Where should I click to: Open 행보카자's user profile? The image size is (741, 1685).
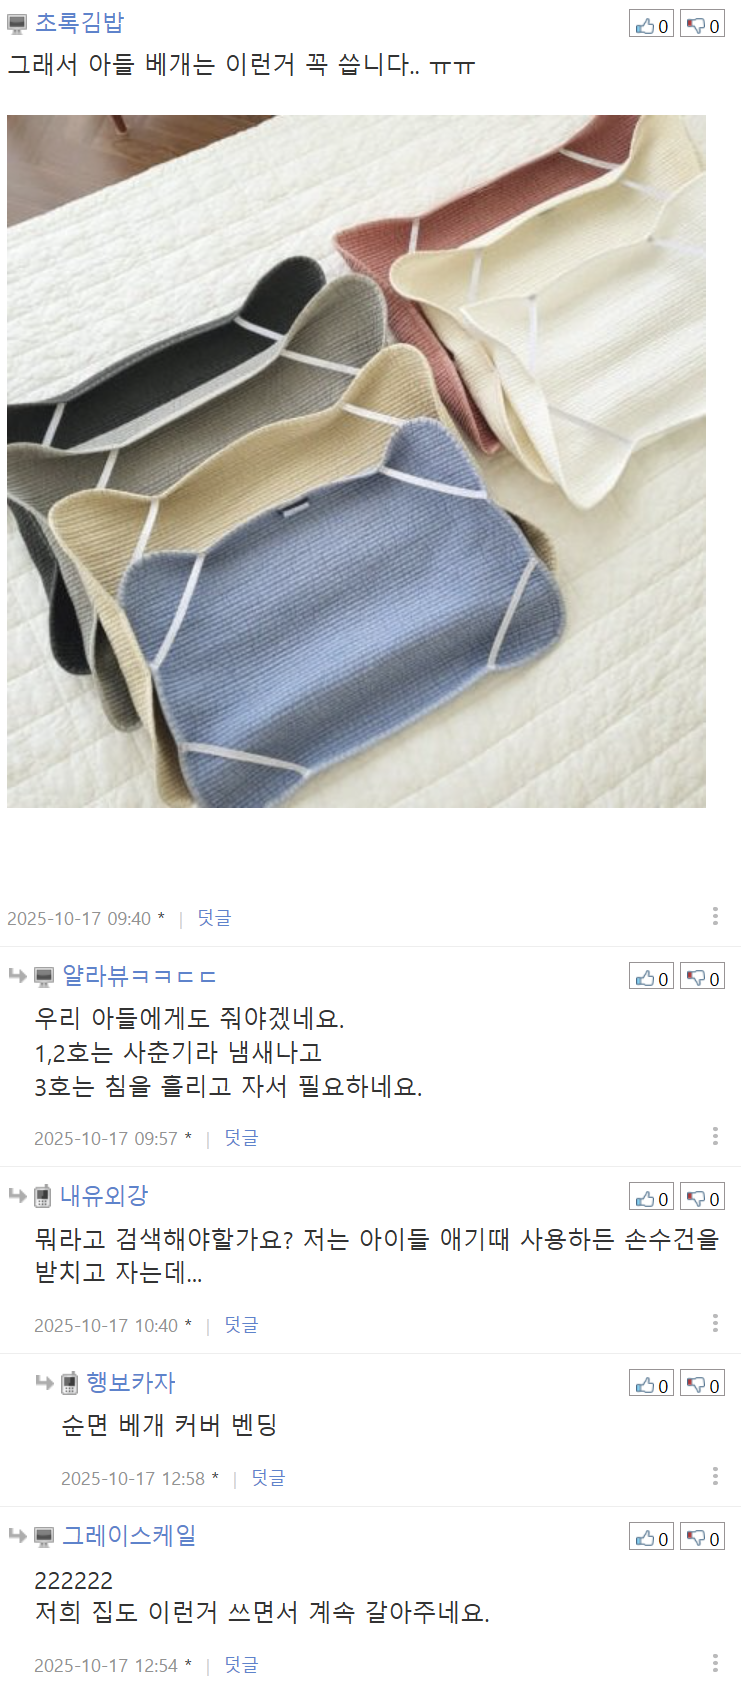131,1383
